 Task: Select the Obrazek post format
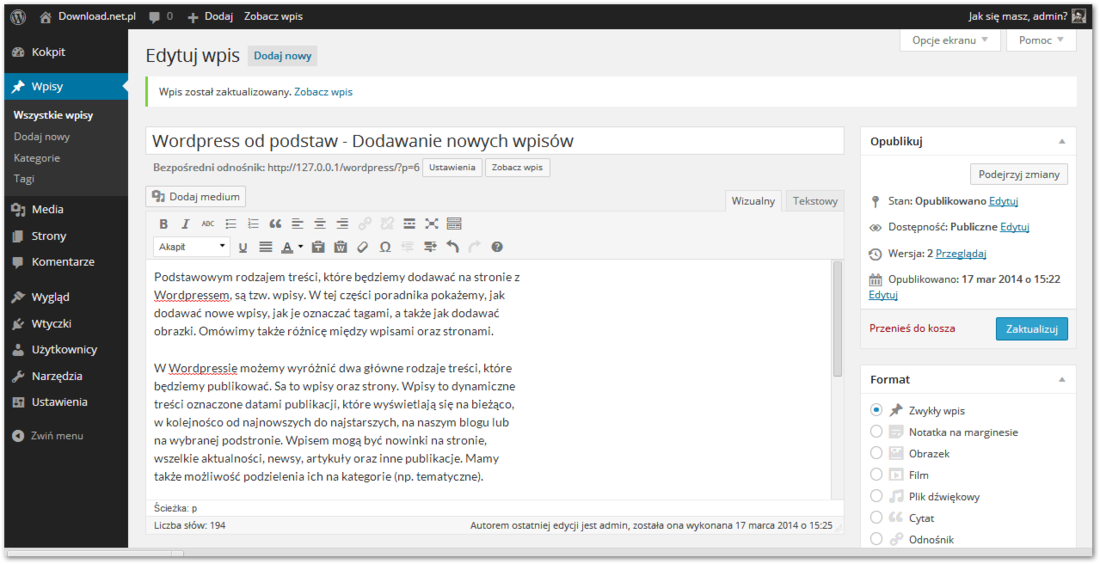876,453
